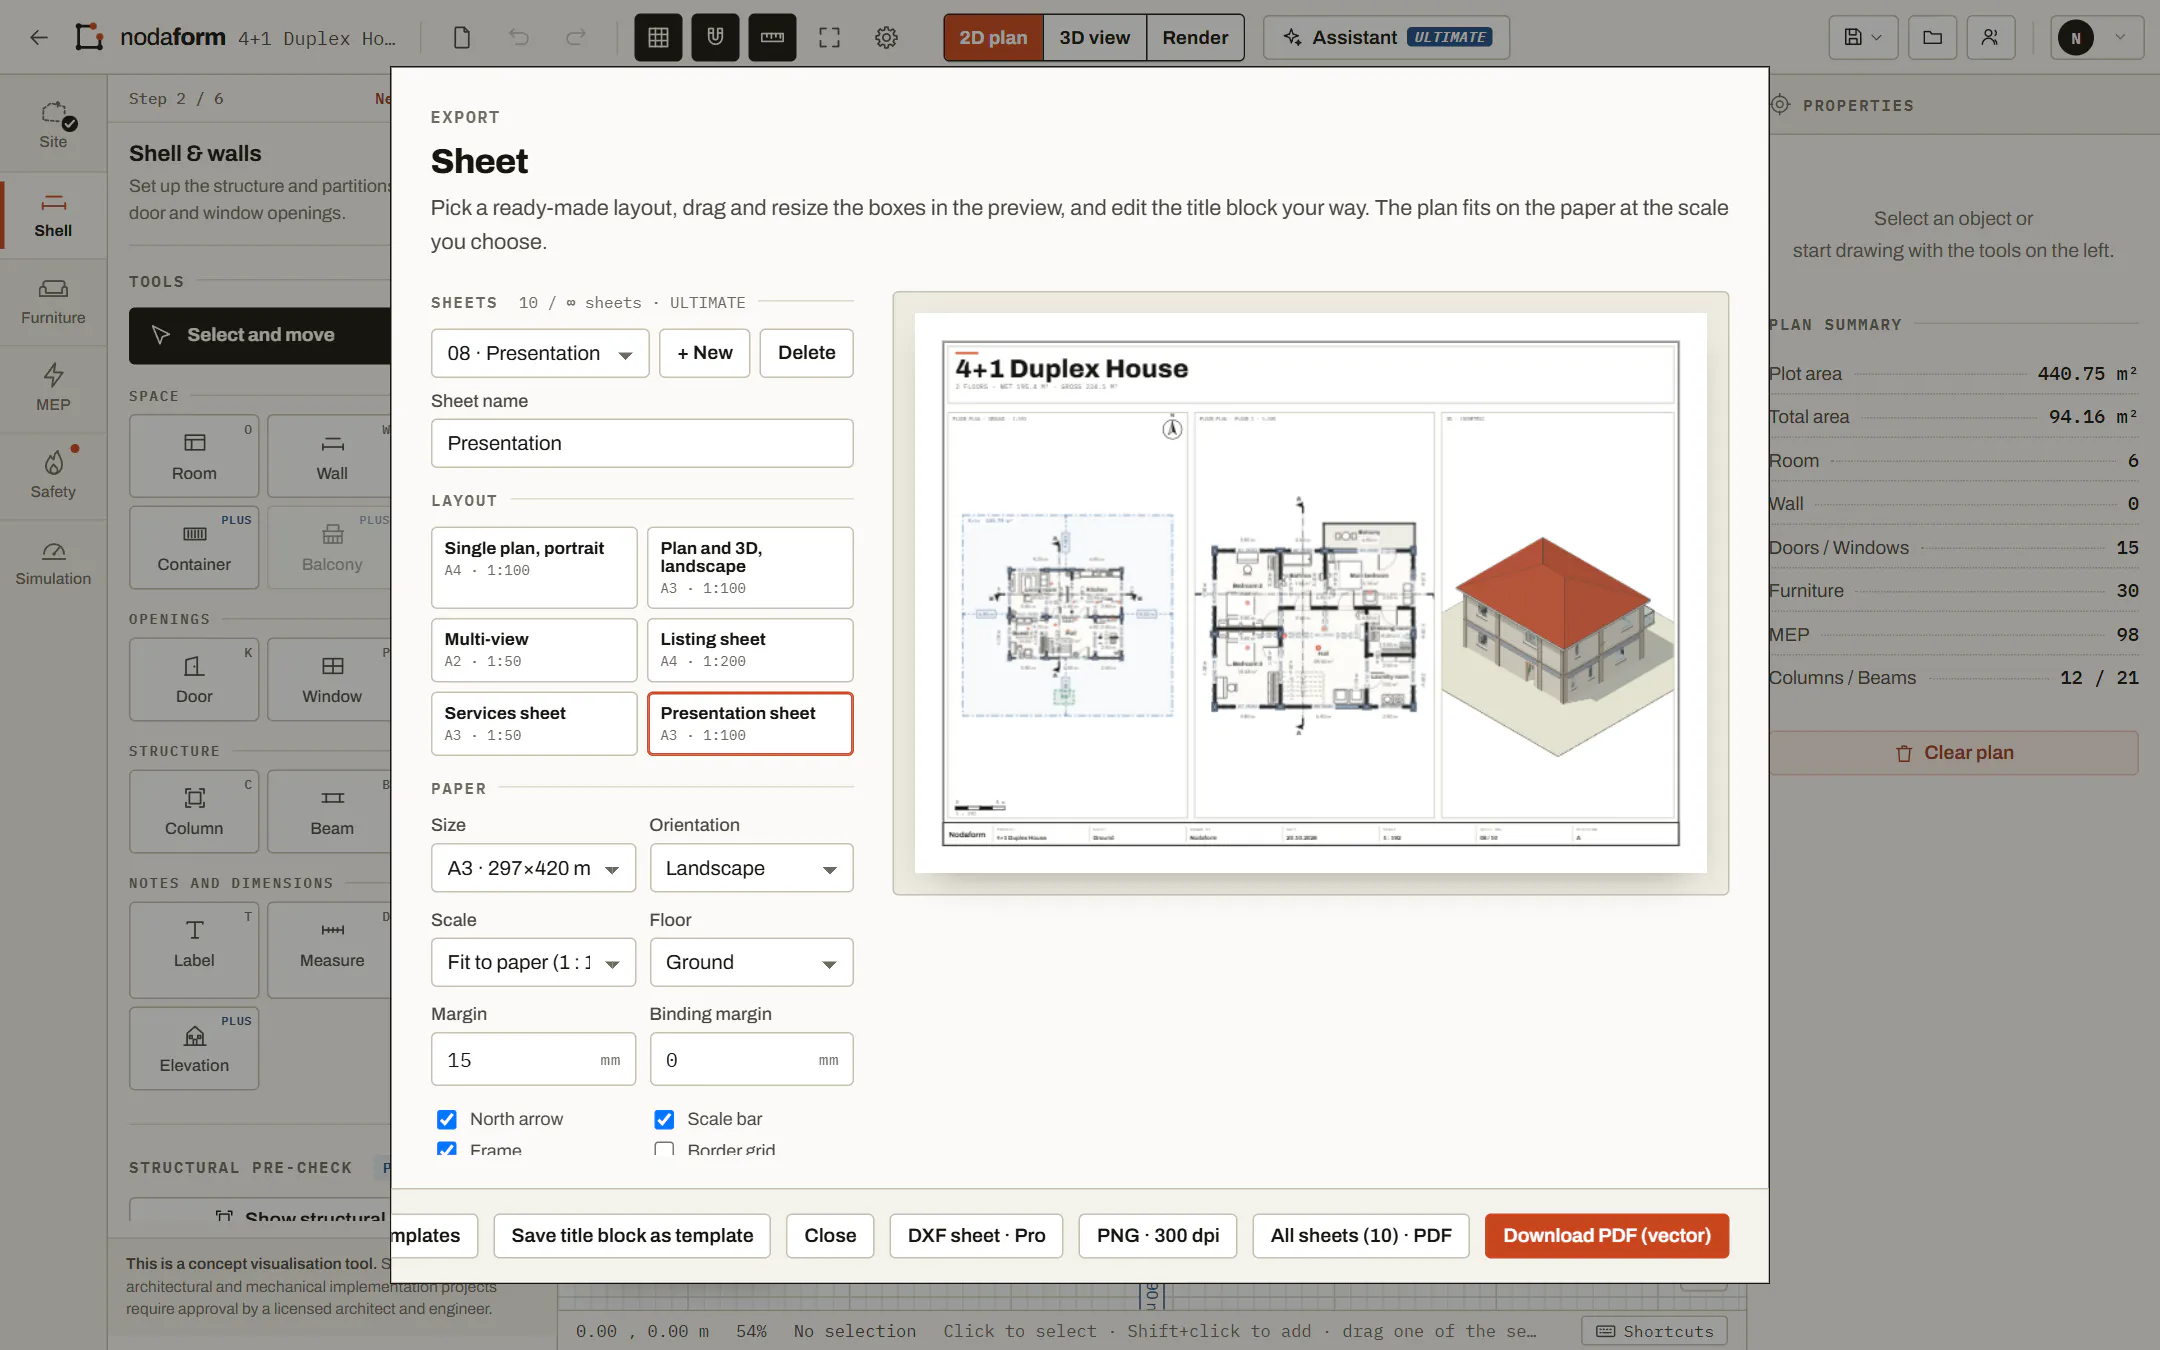
Task: Open the folder icon in top bar
Action: (1932, 37)
